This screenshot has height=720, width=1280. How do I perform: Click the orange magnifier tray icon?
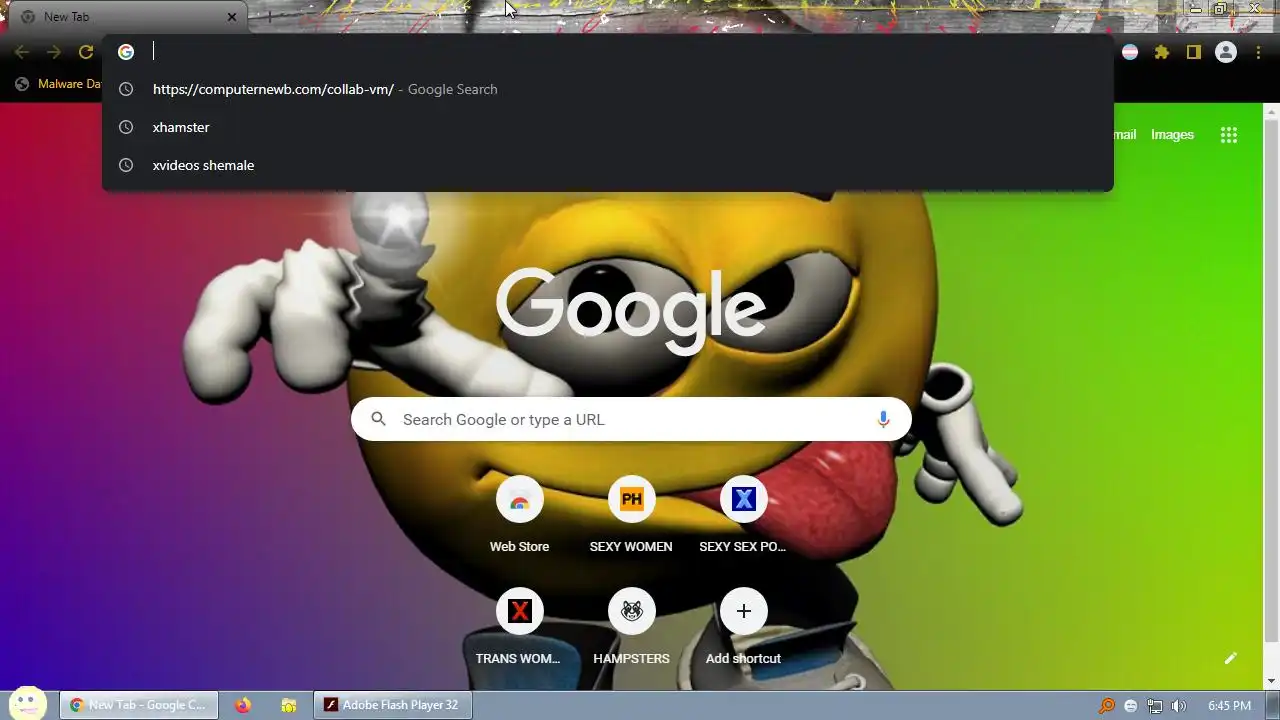[1107, 706]
